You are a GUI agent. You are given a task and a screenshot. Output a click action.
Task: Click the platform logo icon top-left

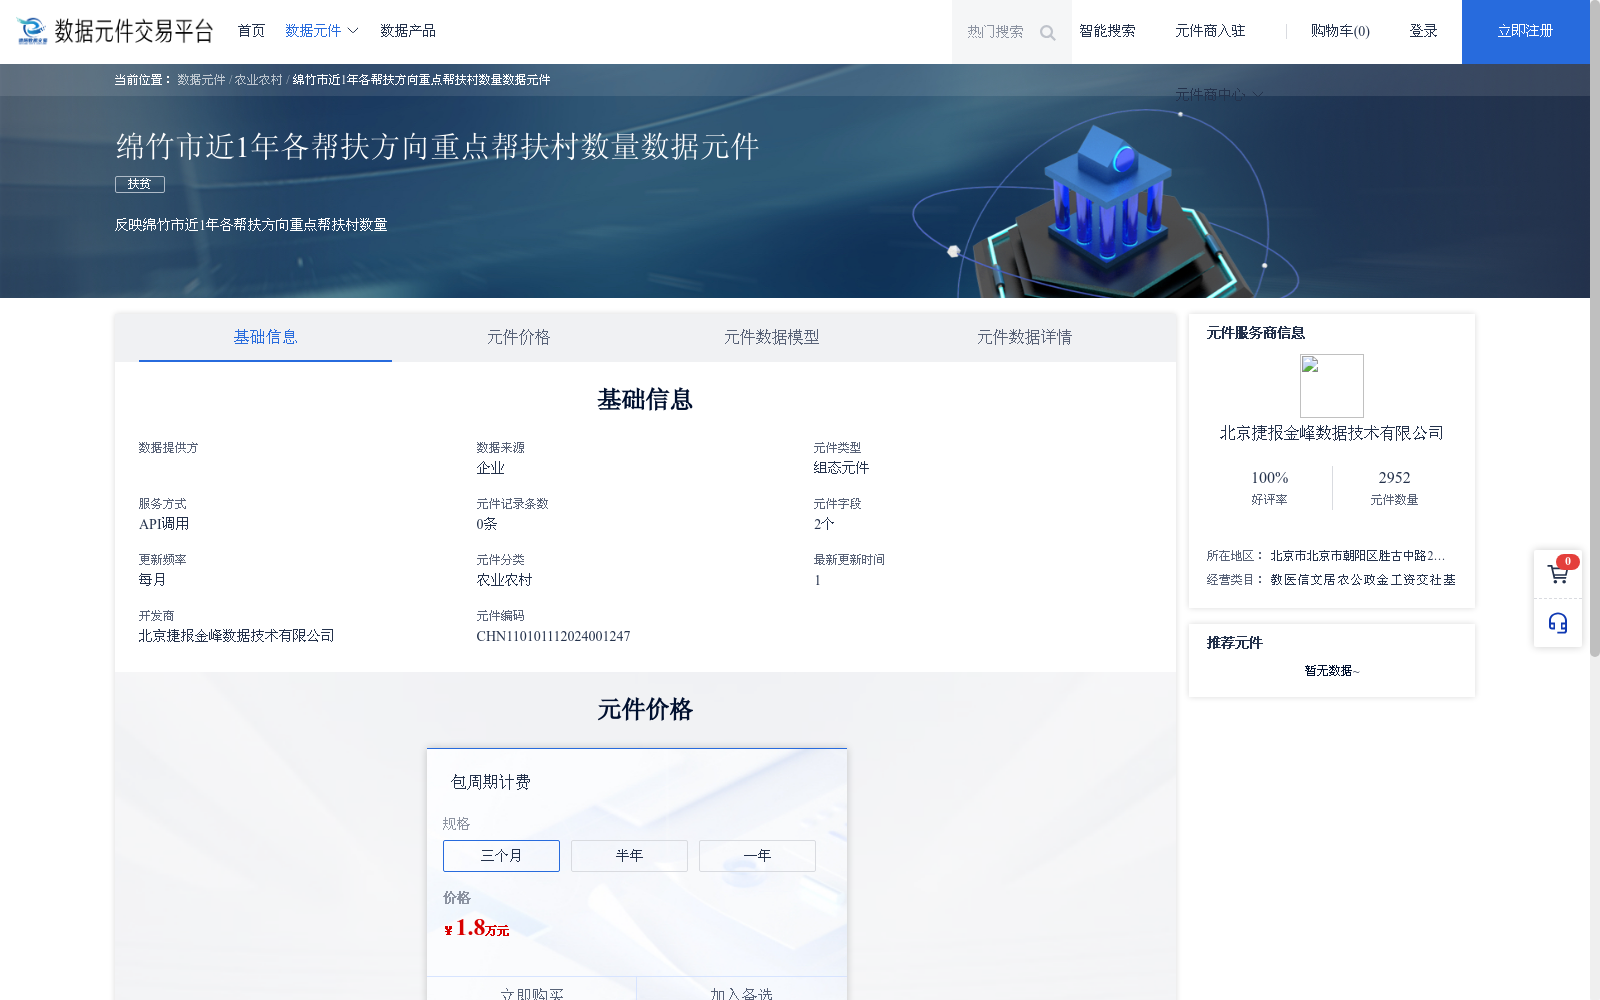click(x=33, y=30)
